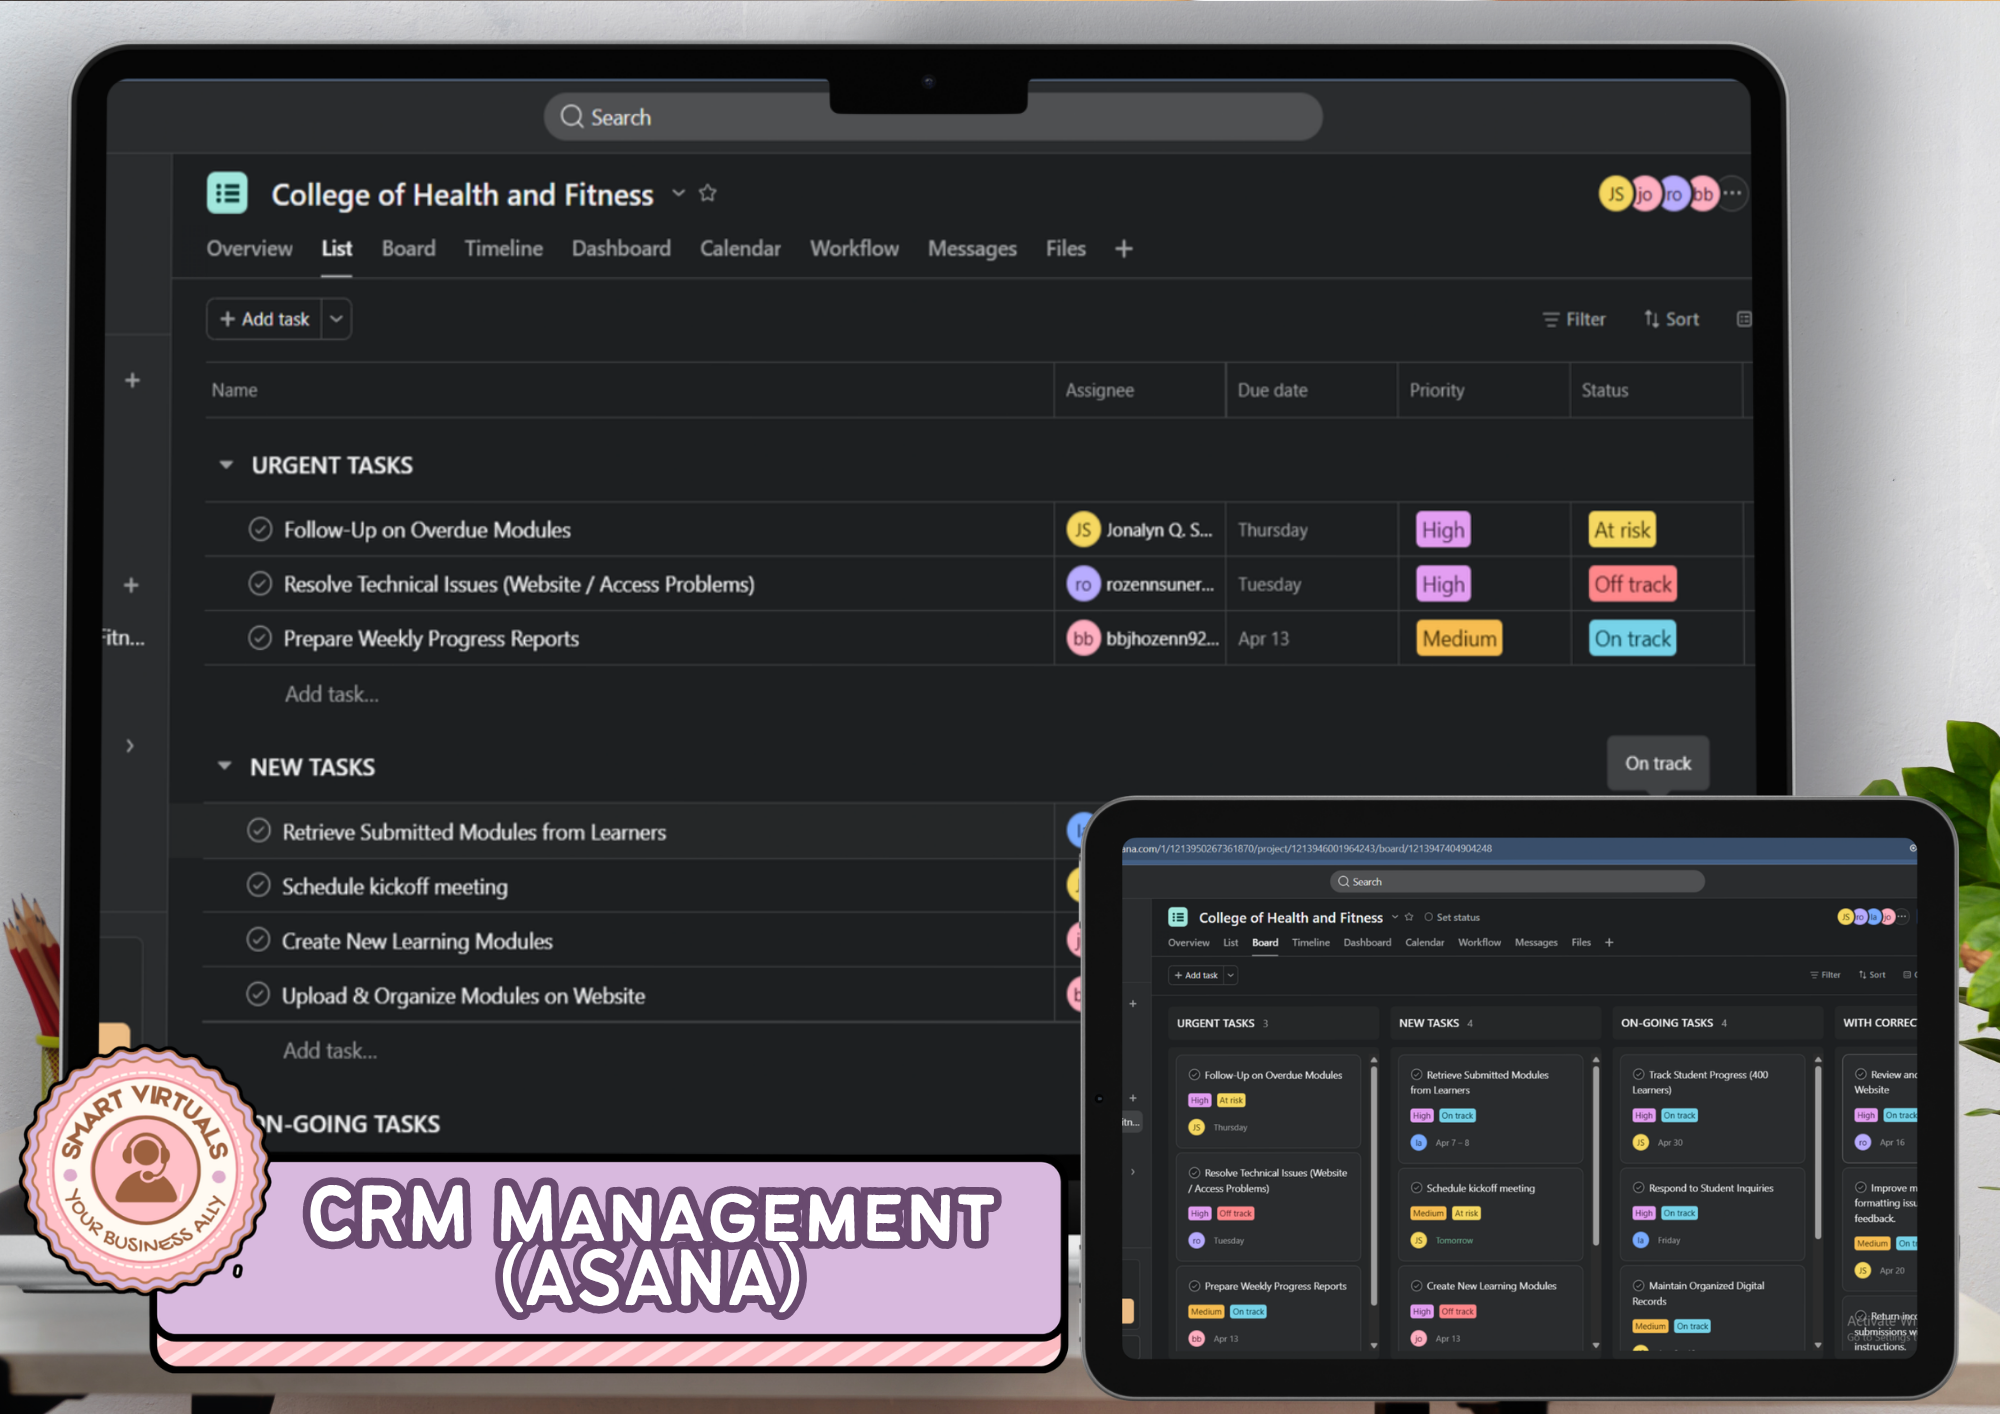Image resolution: width=2000 pixels, height=1414 pixels.
Task: Click Add task... under NEW TASKS
Action: pos(330,1051)
